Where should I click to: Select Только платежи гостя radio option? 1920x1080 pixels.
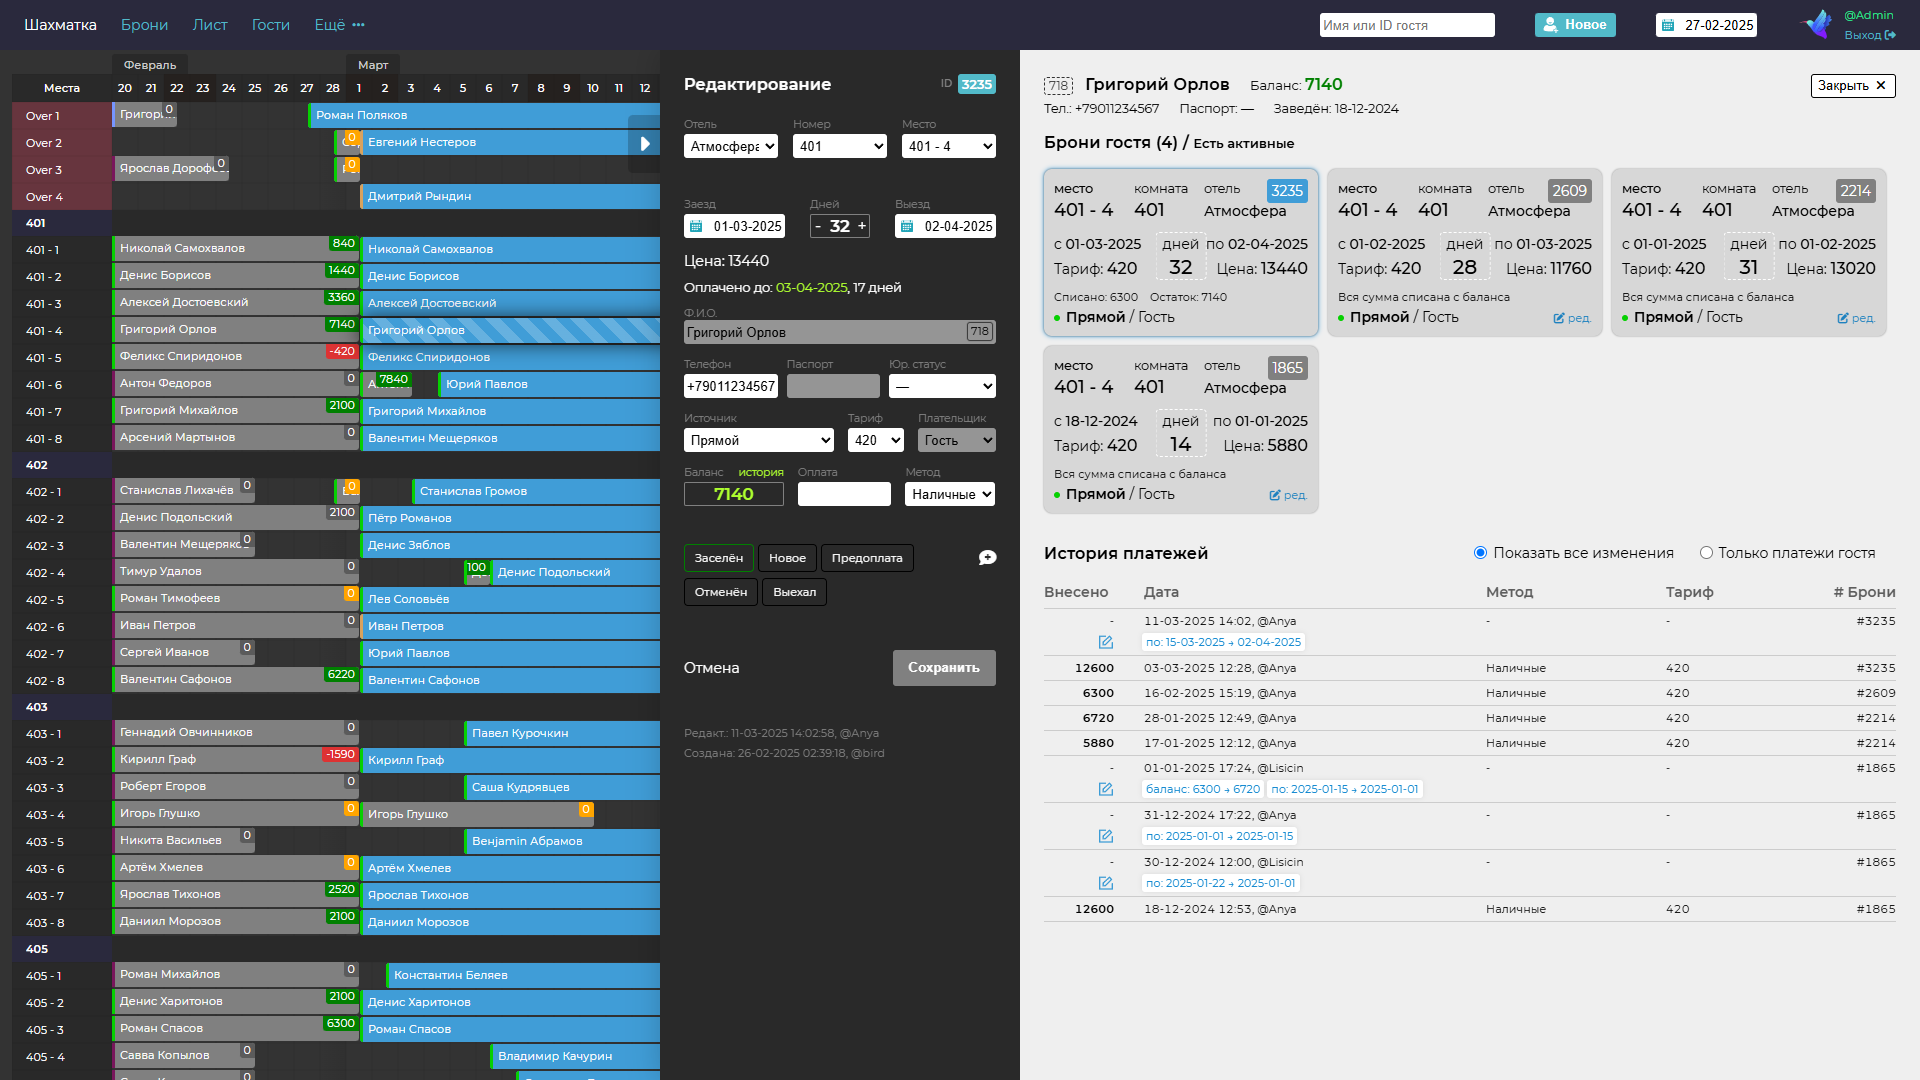[1706, 553]
